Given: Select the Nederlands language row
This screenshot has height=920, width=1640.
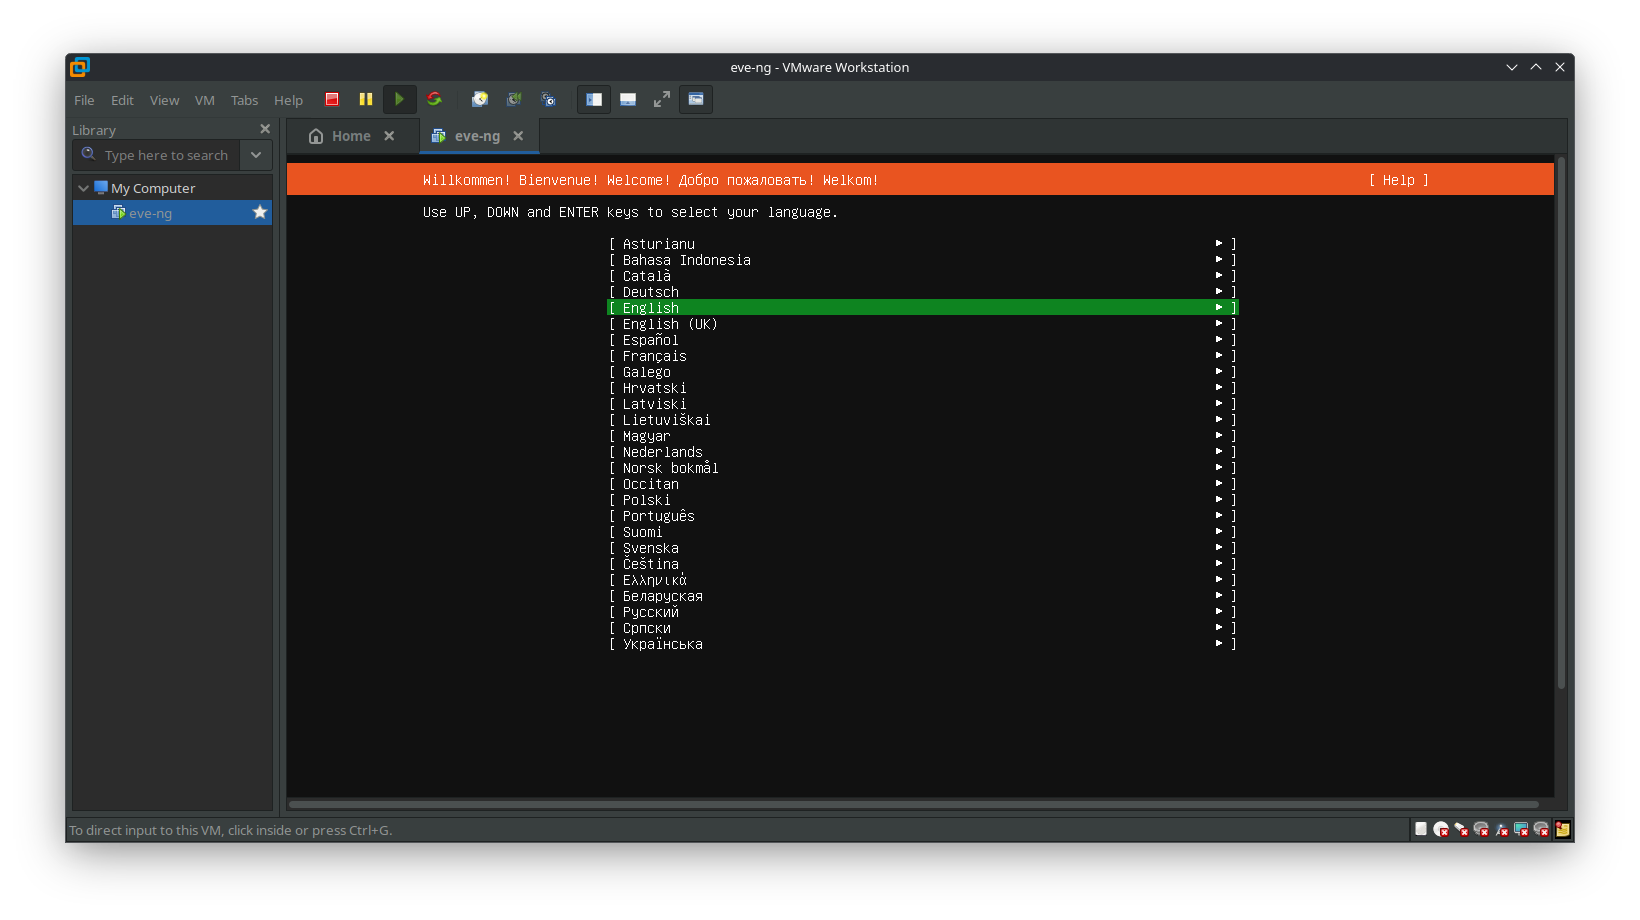Looking at the screenshot, I should click(x=923, y=452).
